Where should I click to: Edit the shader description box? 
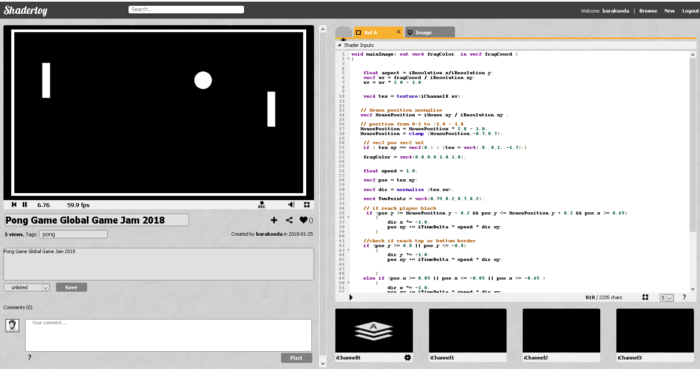click(158, 264)
